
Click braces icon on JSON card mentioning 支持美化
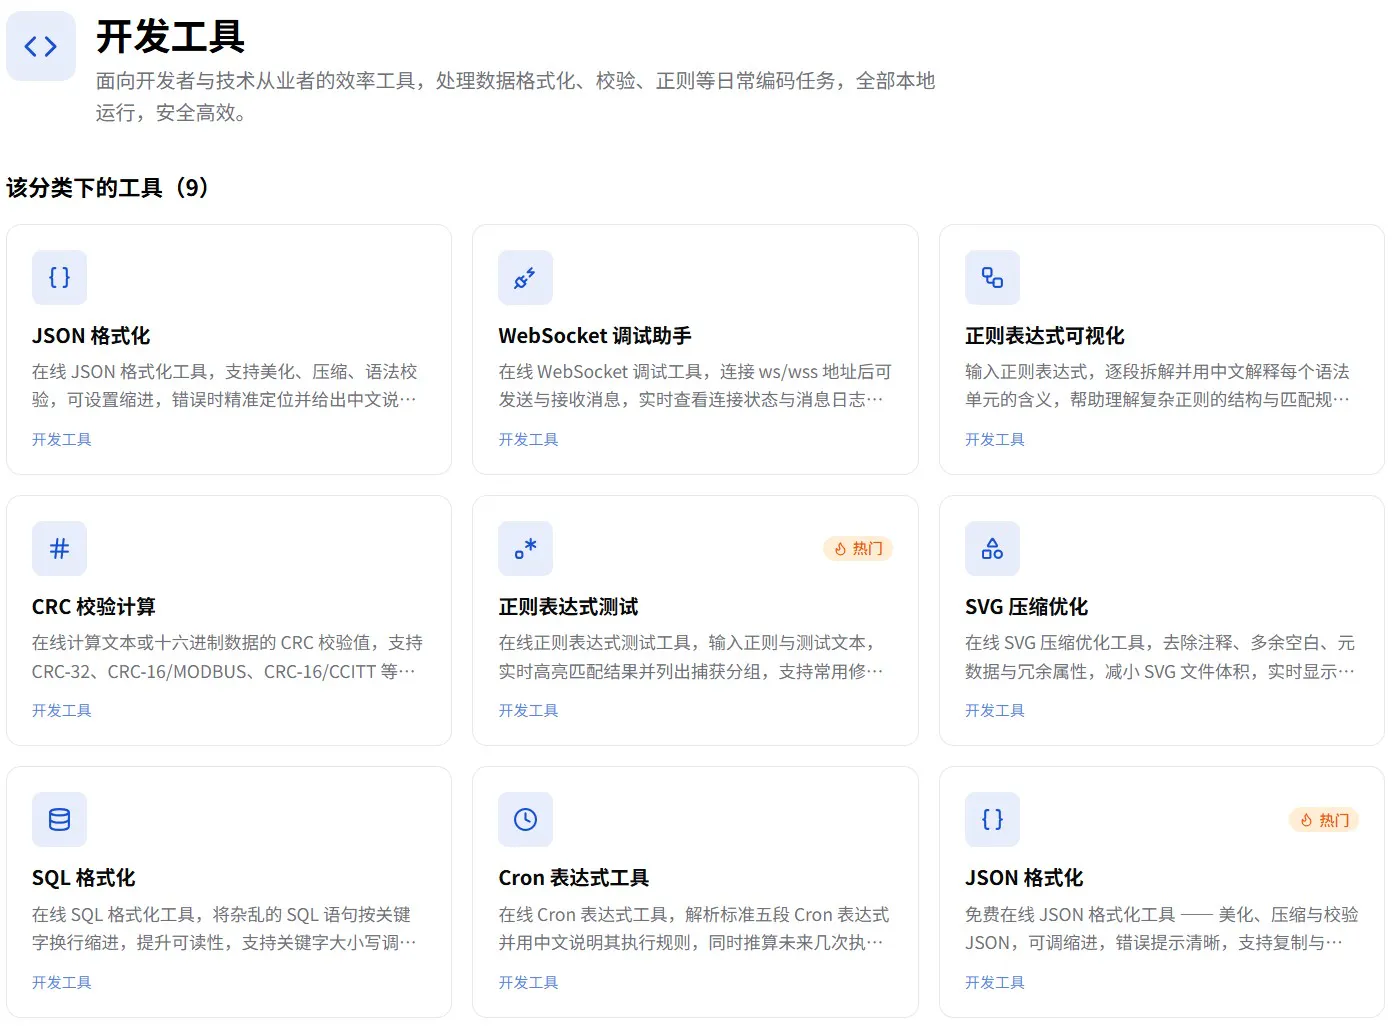click(59, 278)
